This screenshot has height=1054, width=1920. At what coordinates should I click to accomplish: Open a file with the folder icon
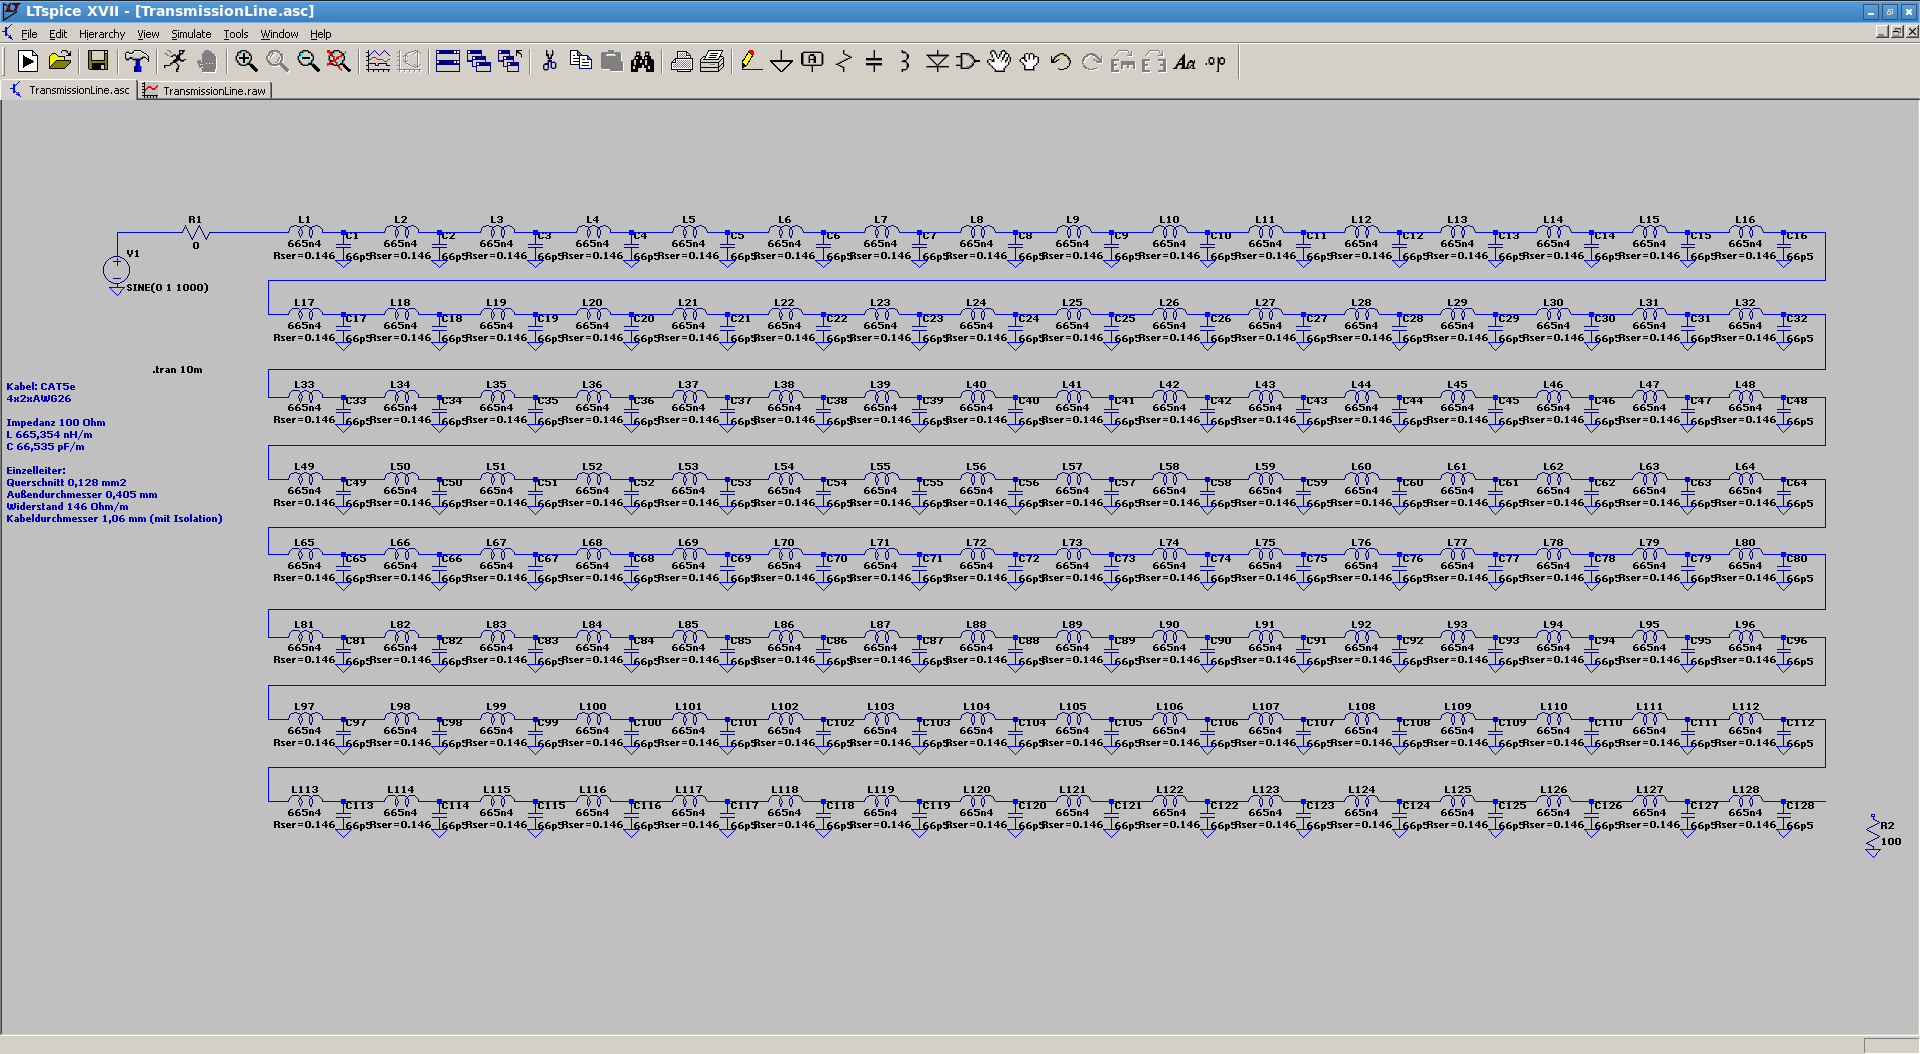(x=60, y=62)
